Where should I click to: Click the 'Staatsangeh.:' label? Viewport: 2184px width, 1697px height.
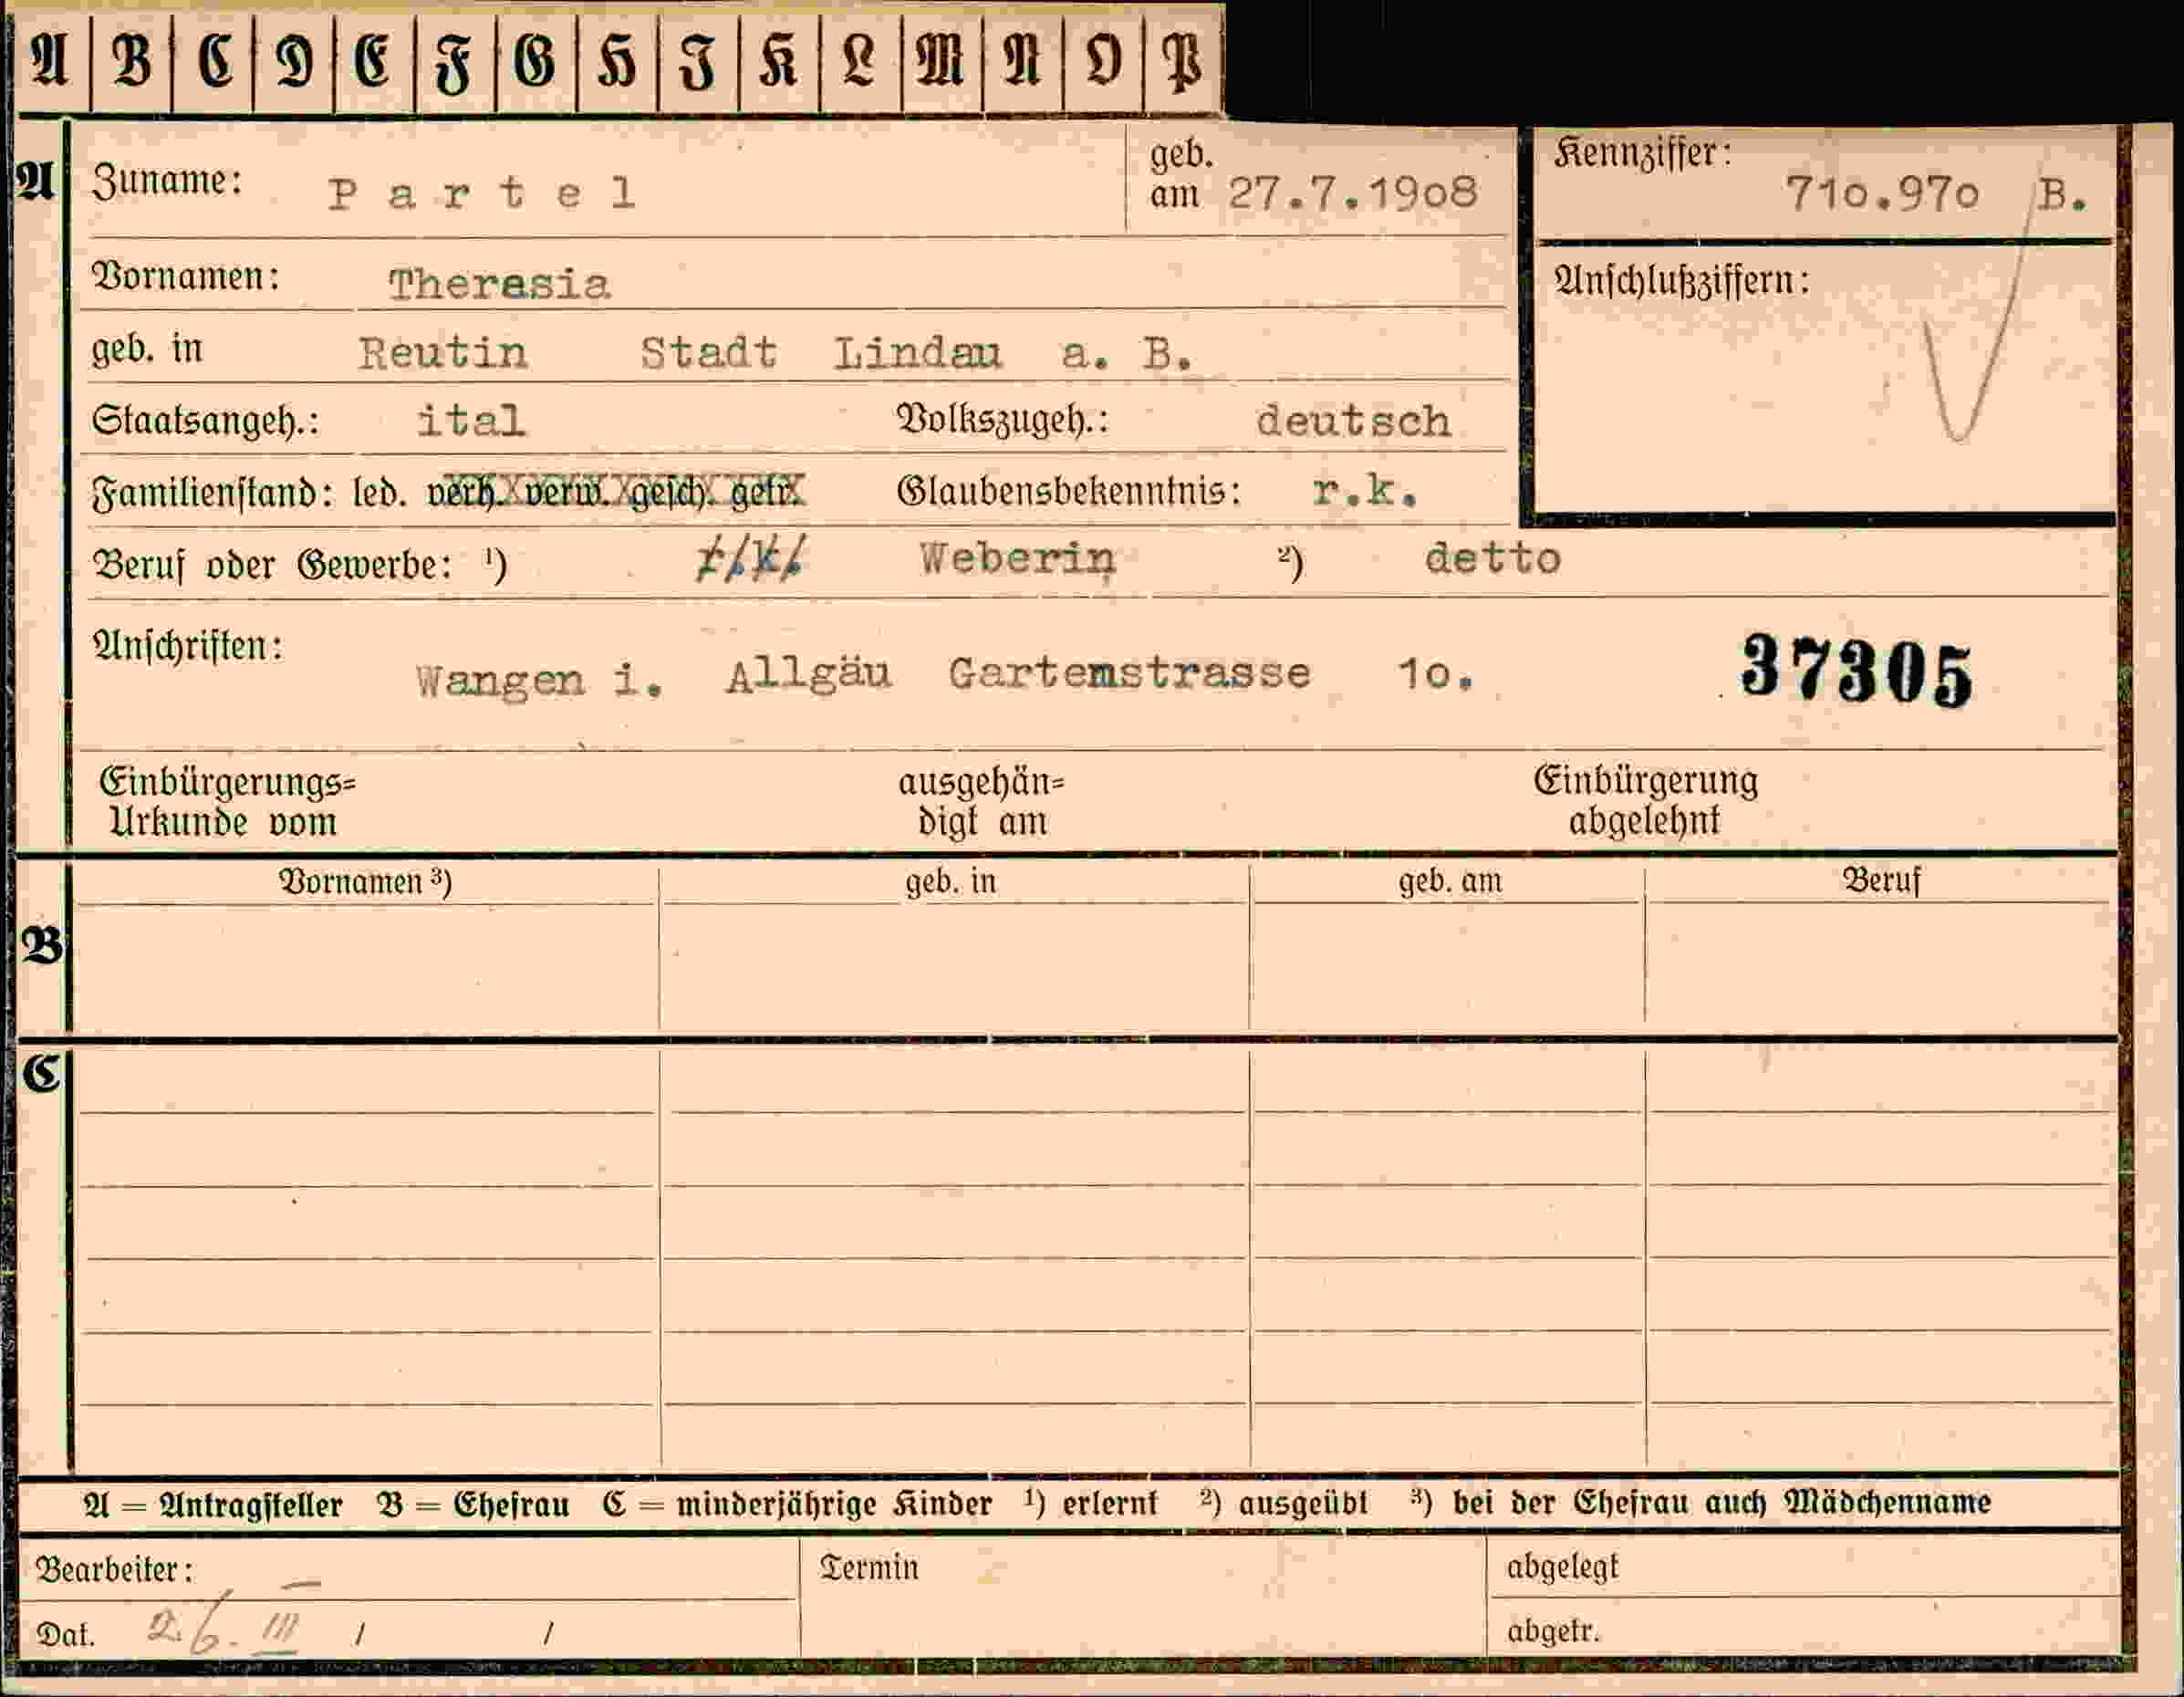[205, 420]
